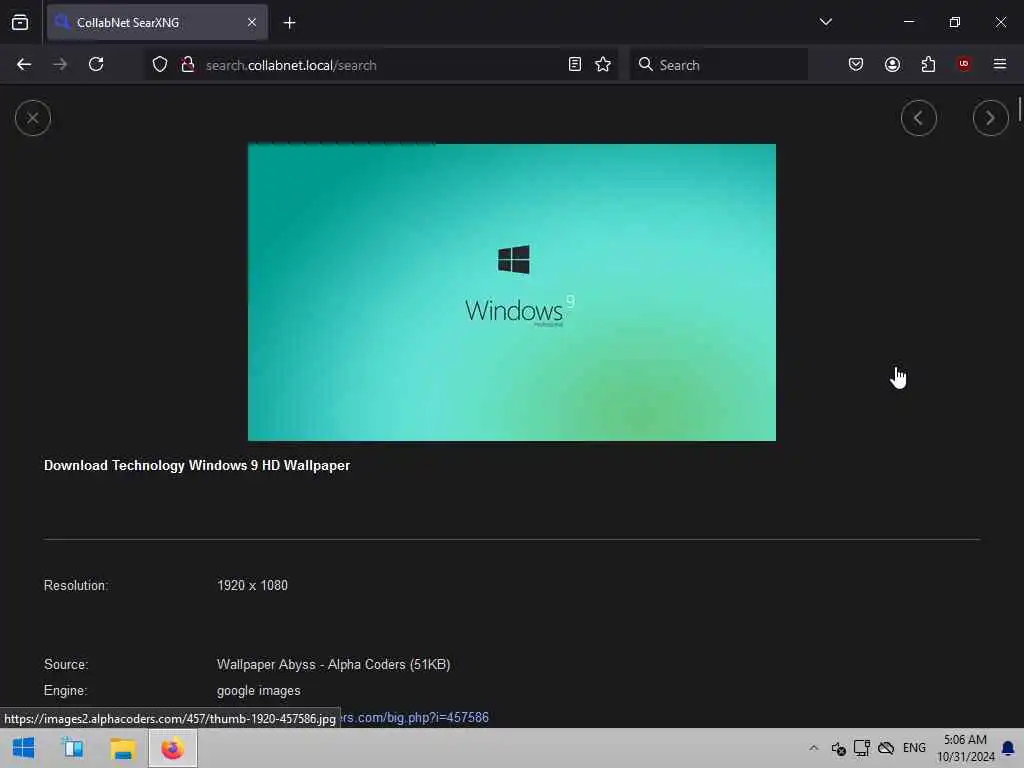The width and height of the screenshot is (1024, 768).
Task: Open the Firefox application menu
Action: [1000, 65]
